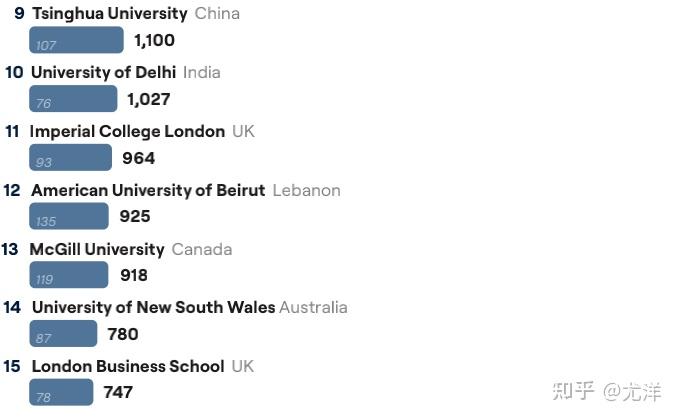Viewport: 678px width, 419px height.
Task: Click the blue bar labeled 87
Action: coord(63,333)
